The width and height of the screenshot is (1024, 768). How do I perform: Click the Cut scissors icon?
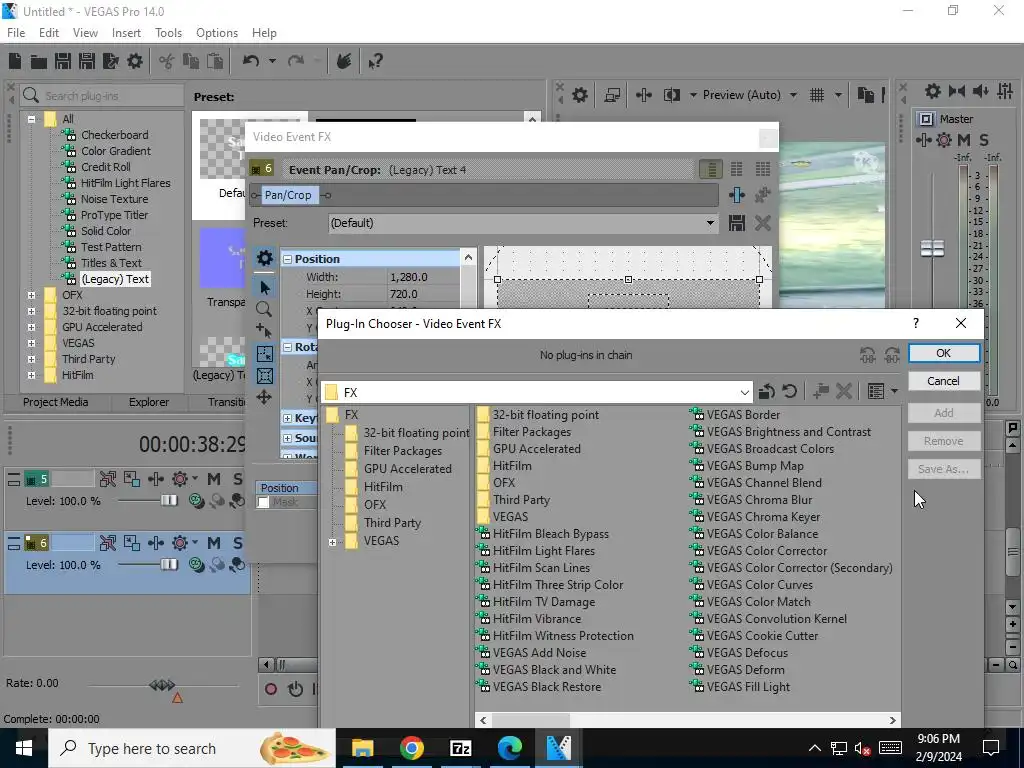pos(167,61)
